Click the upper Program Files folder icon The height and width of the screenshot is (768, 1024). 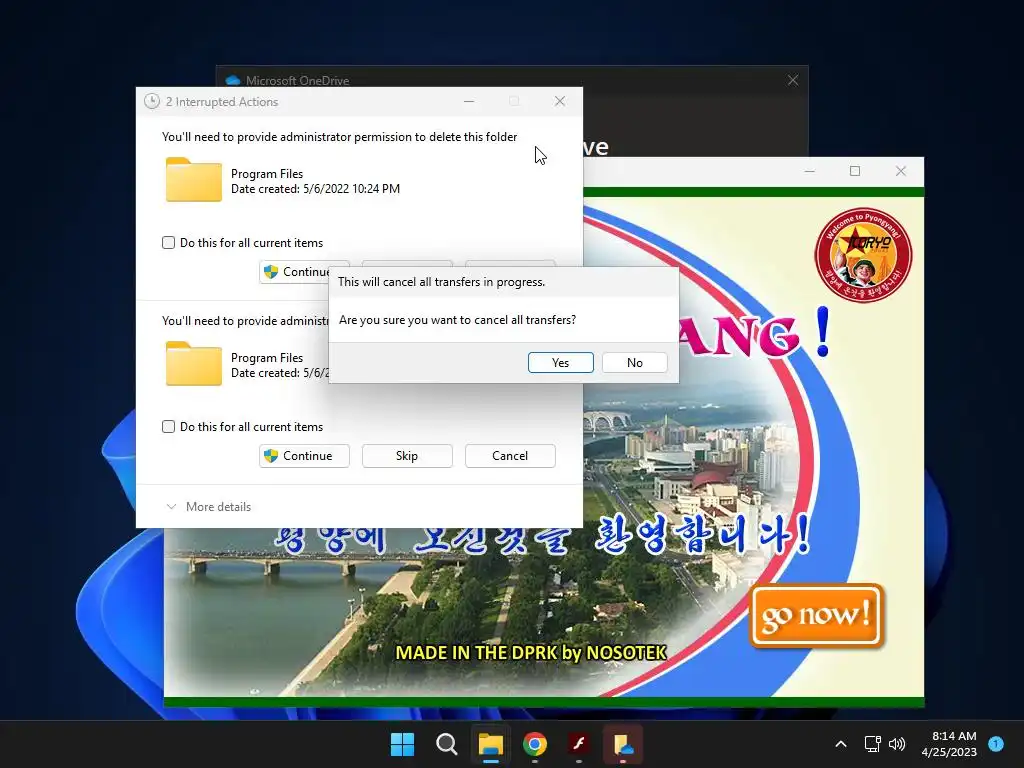click(x=193, y=180)
